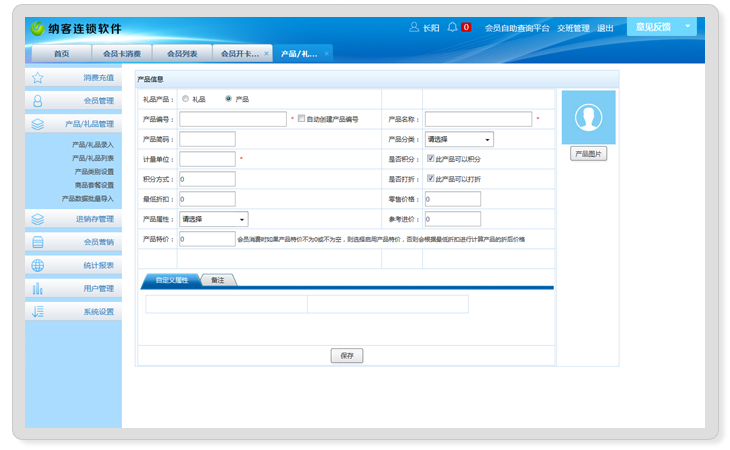Open notifications via the bell icon
The image size is (730, 450).
pyautogui.click(x=453, y=27)
